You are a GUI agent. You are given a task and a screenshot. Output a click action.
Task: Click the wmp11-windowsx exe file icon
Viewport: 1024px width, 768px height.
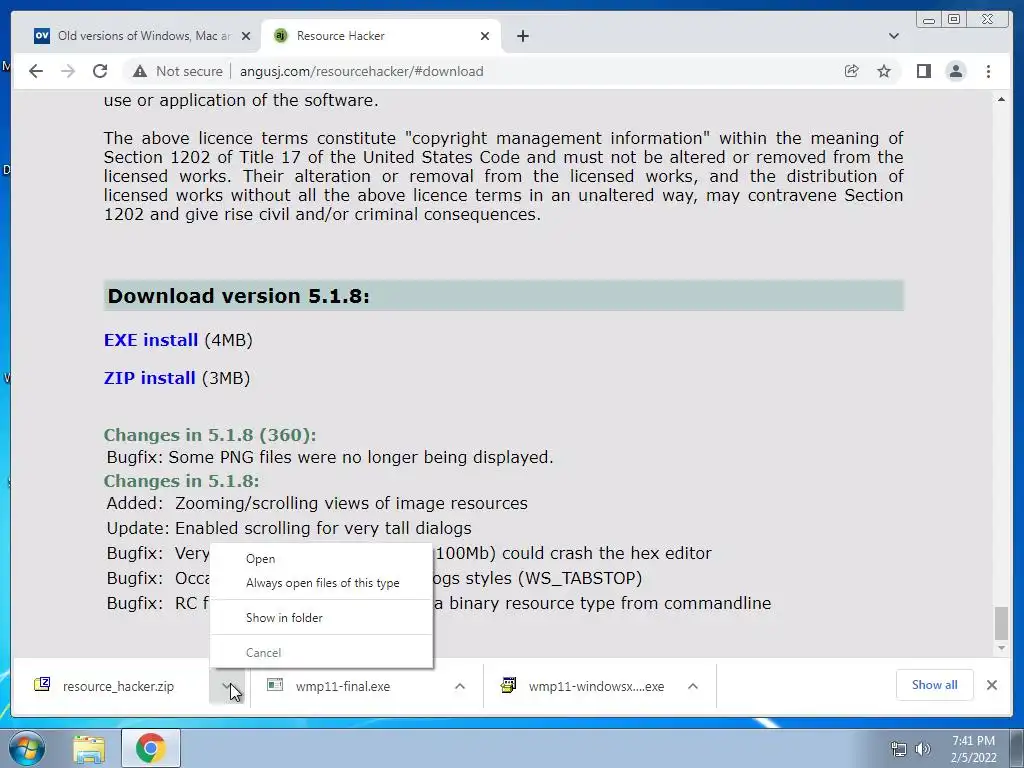pyautogui.click(x=508, y=685)
